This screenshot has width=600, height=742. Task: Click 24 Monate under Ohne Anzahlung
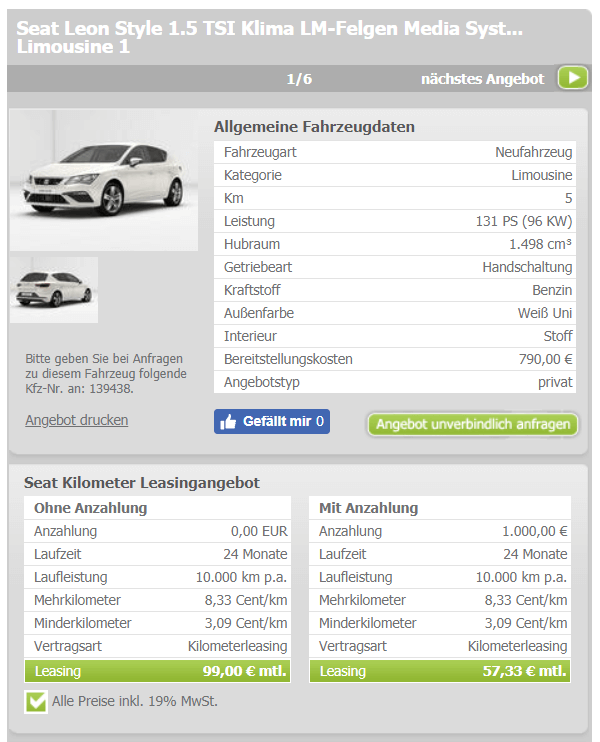(255, 554)
